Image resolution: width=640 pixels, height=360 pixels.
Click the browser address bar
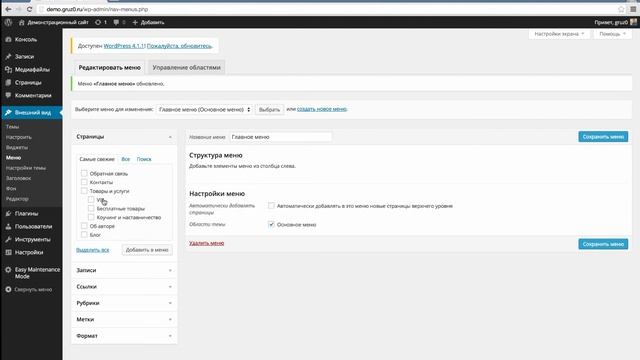point(327,9)
